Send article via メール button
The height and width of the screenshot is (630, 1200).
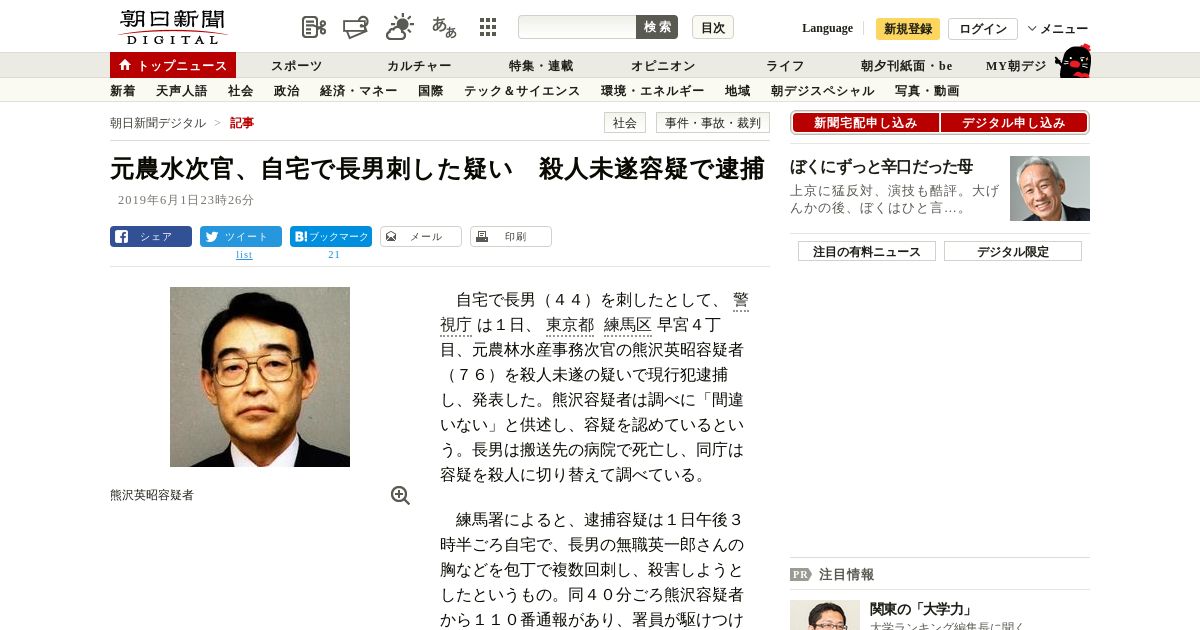click(421, 237)
